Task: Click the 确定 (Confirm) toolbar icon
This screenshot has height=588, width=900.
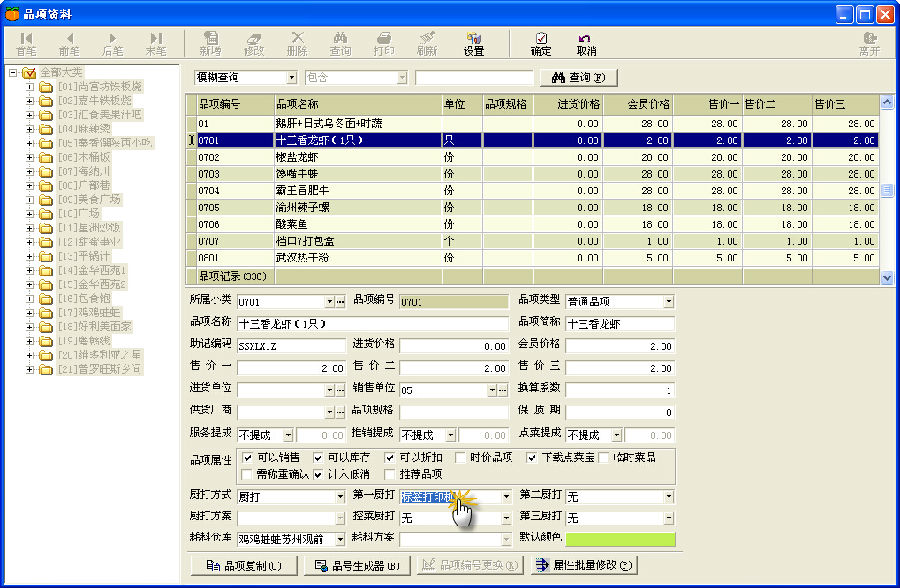Action: [x=541, y=43]
